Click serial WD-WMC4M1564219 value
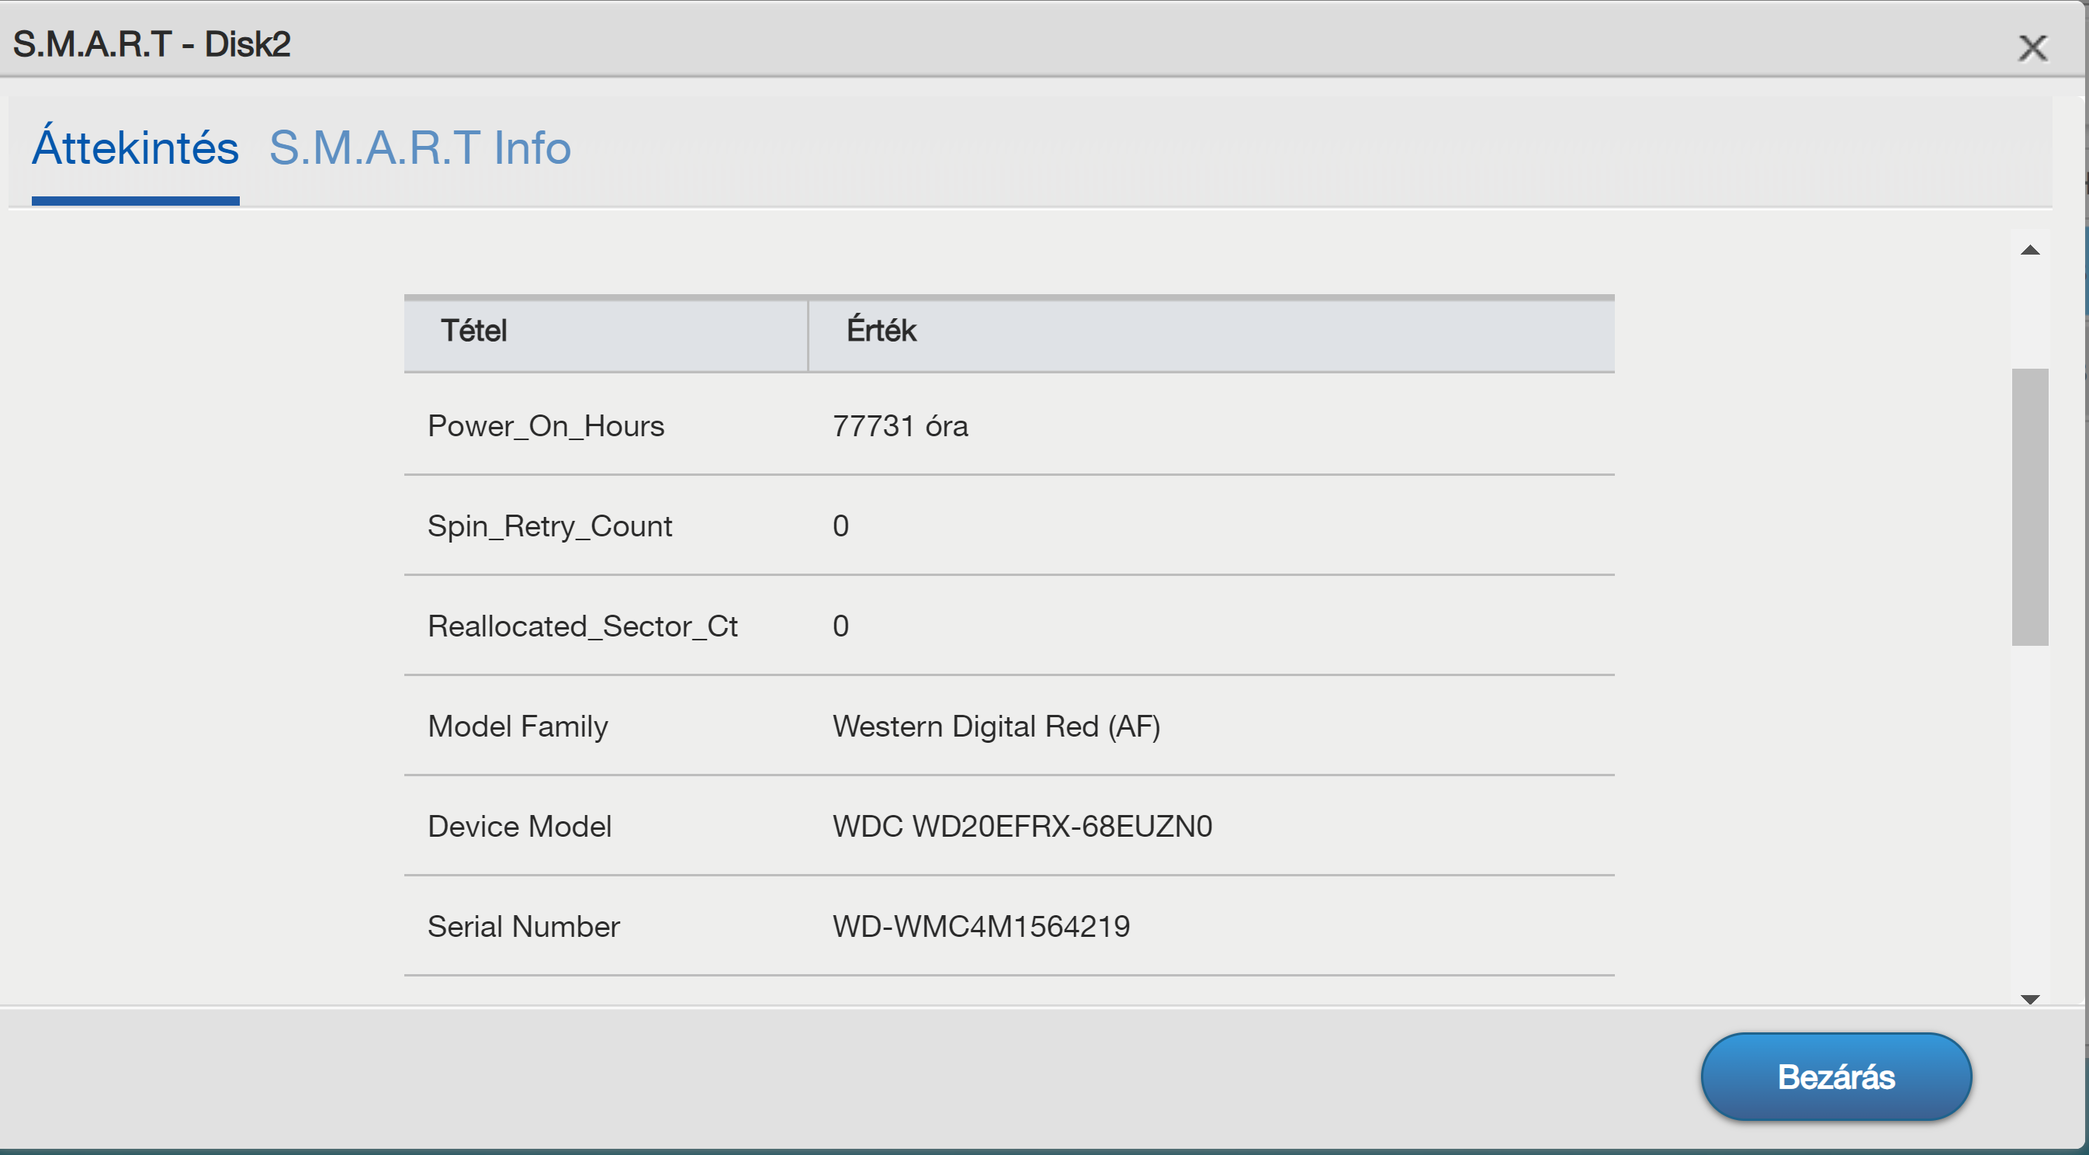The image size is (2089, 1155). (981, 926)
